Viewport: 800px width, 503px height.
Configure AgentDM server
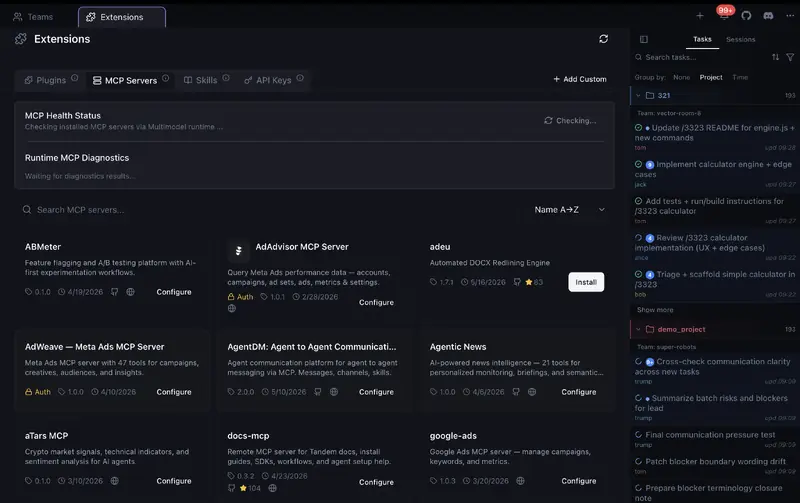pos(377,392)
